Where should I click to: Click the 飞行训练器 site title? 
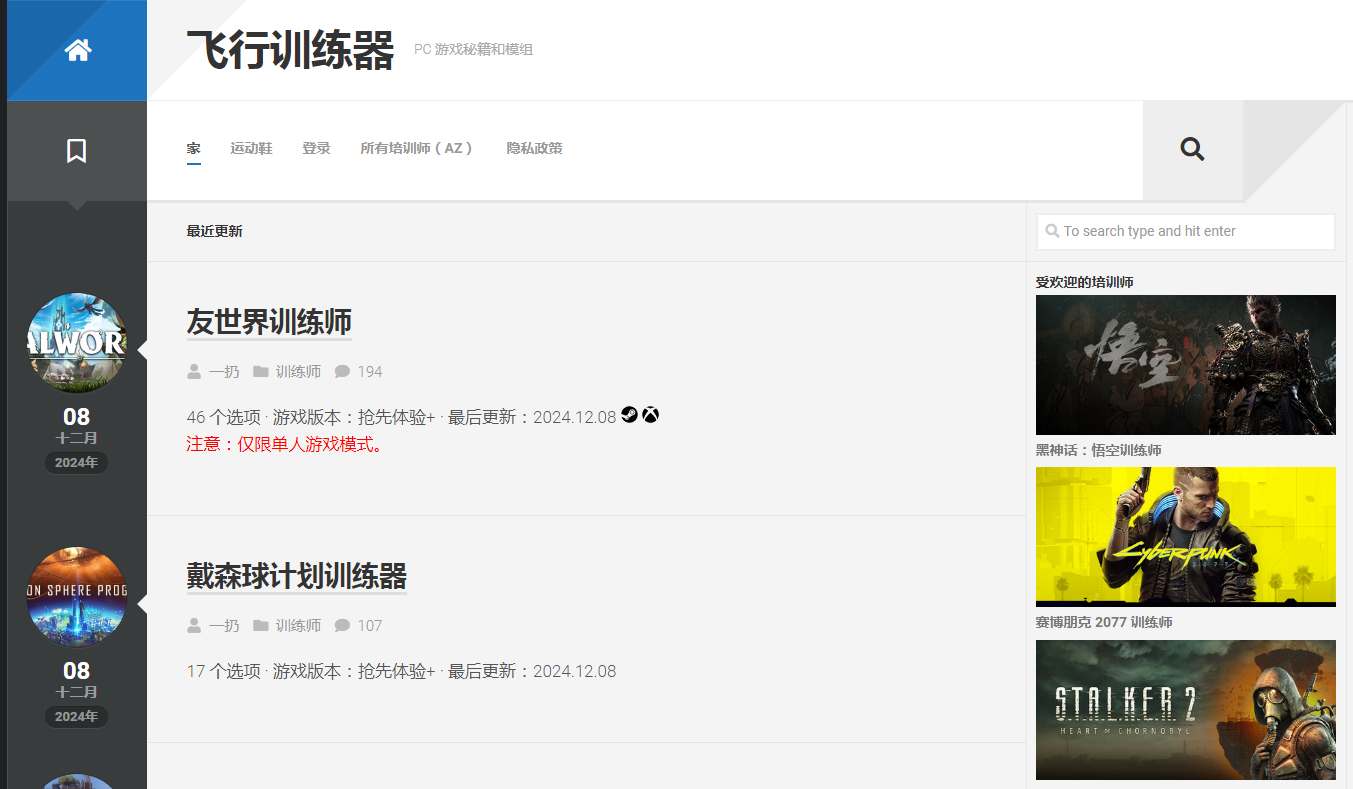click(x=290, y=50)
